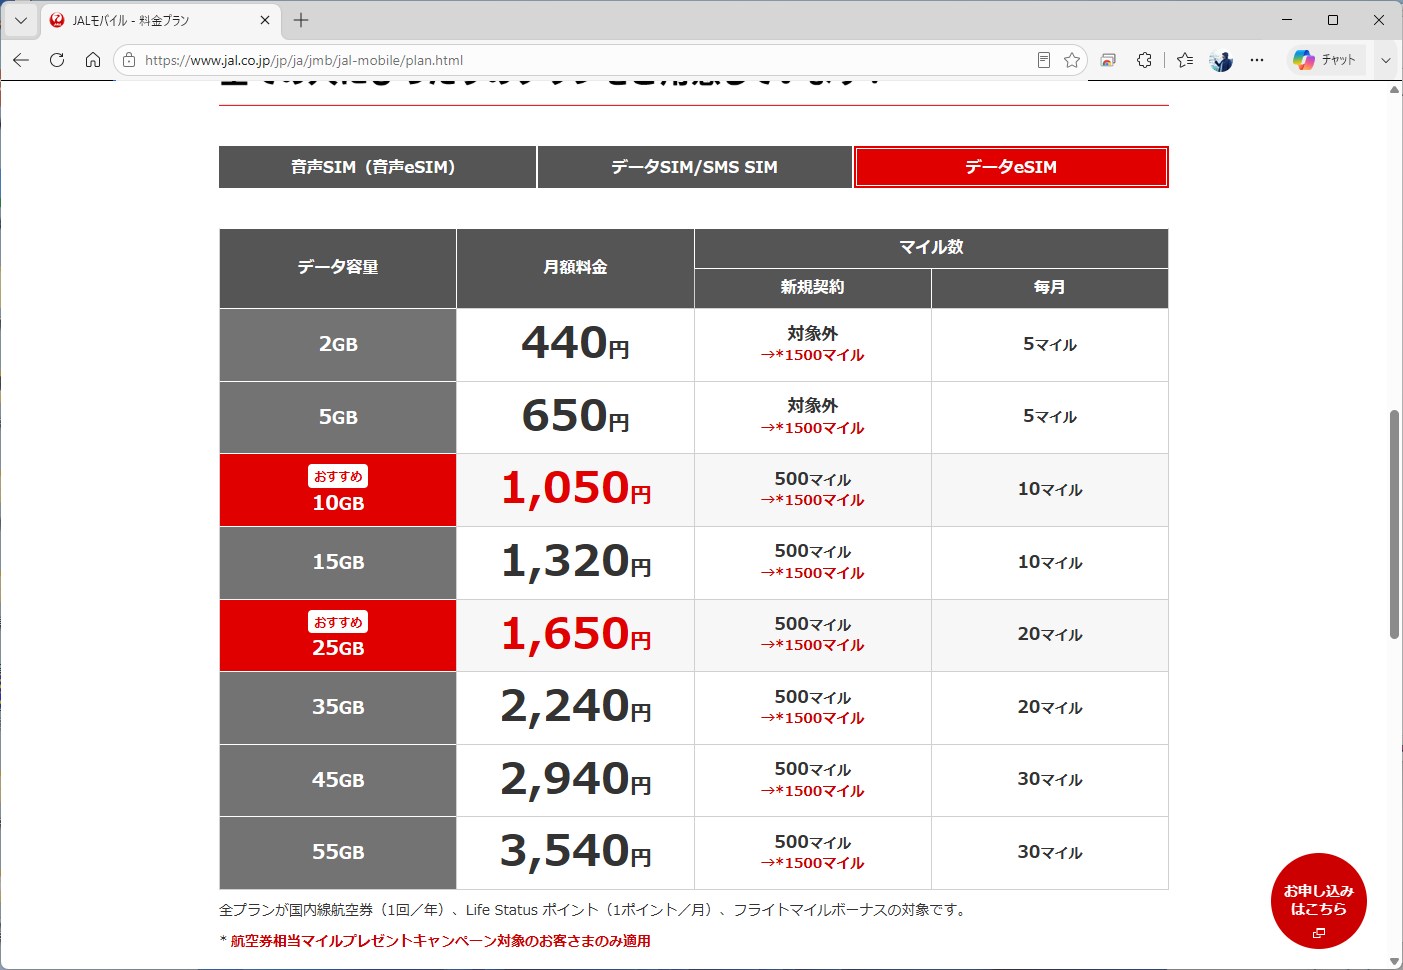Open the Favorites list icon

click(x=1185, y=60)
